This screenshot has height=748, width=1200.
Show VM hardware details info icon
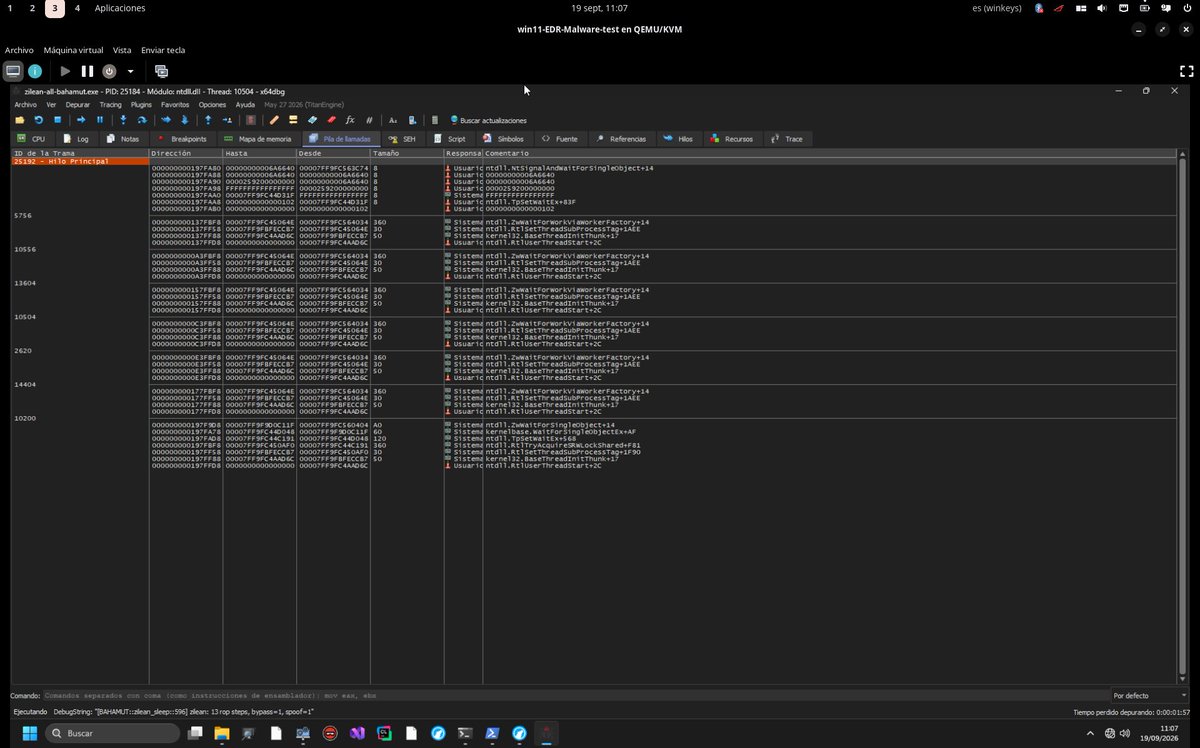[35, 71]
